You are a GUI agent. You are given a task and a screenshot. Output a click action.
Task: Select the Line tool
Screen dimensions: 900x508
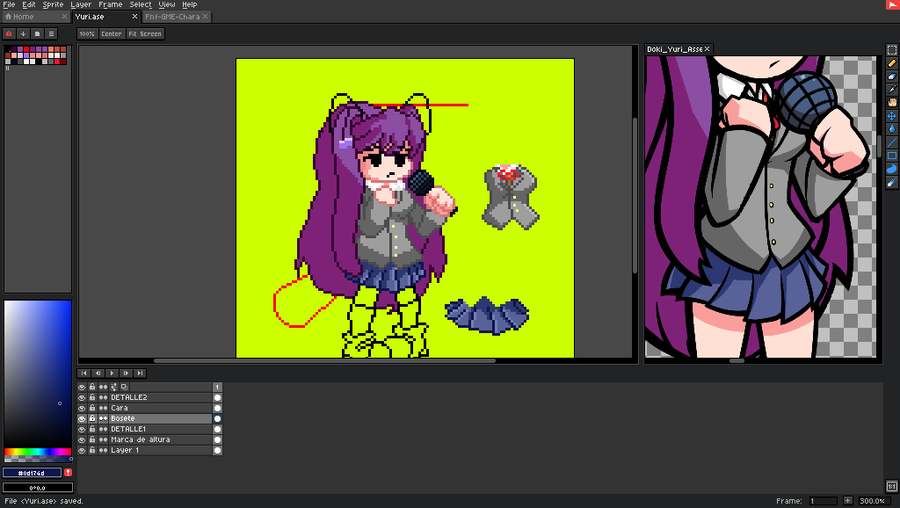891,142
